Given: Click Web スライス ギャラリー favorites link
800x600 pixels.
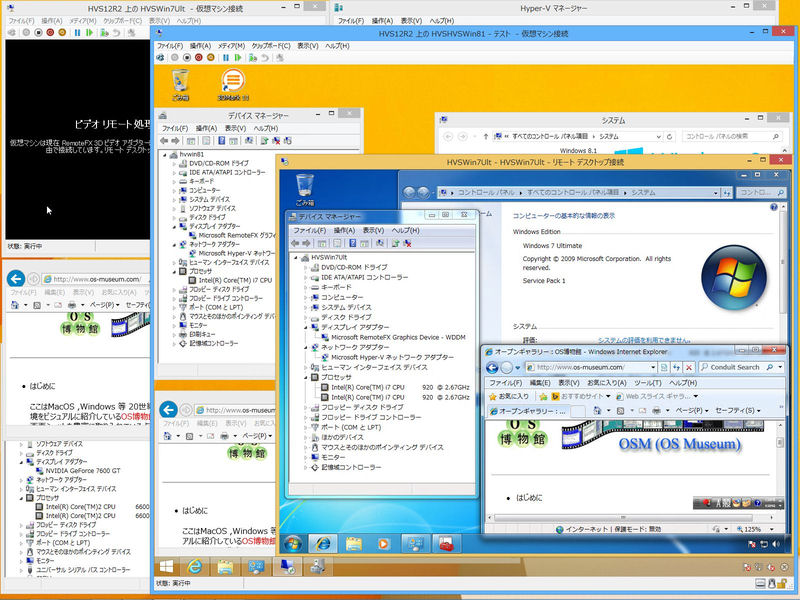Looking at the screenshot, I should click(658, 396).
